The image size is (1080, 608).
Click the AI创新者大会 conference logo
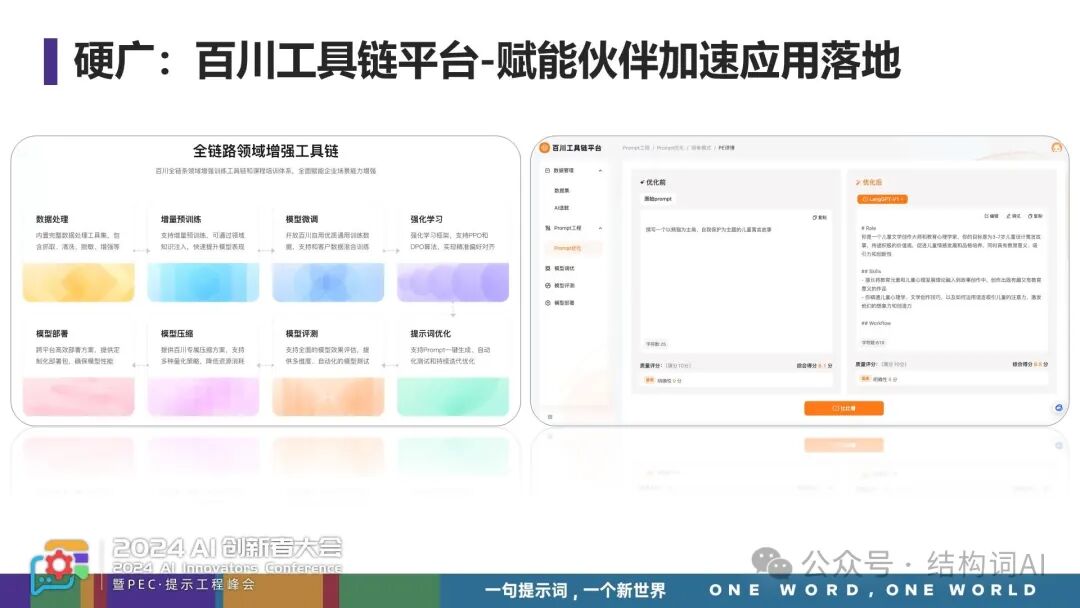coord(59,567)
